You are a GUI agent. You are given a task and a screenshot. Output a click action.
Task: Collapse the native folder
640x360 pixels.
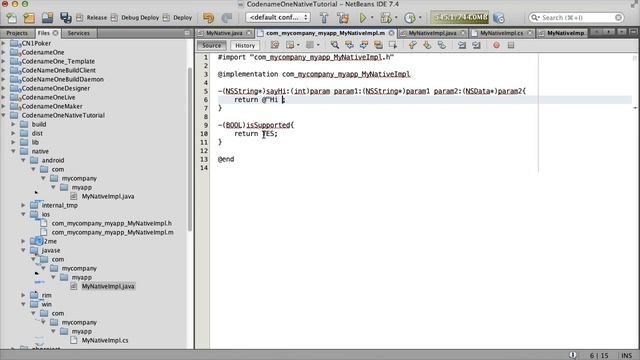coord(13,151)
